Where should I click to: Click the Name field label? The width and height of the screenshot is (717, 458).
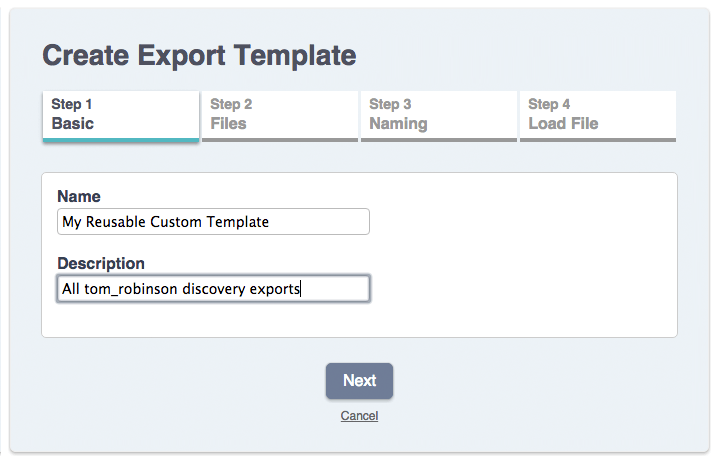(79, 196)
